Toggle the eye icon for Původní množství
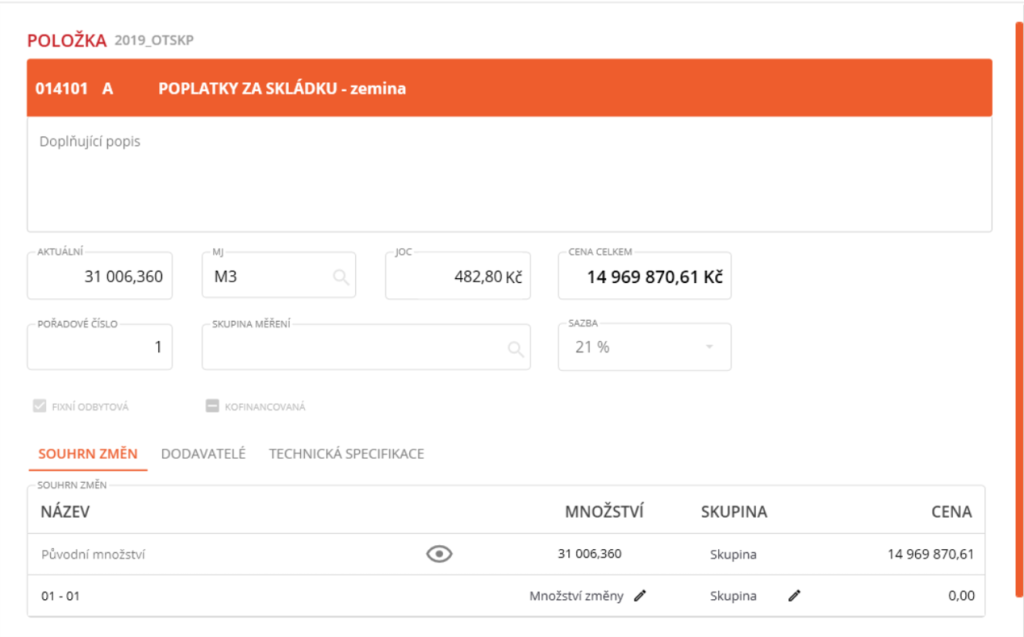Screen dimensions: 1024x637 (439, 554)
